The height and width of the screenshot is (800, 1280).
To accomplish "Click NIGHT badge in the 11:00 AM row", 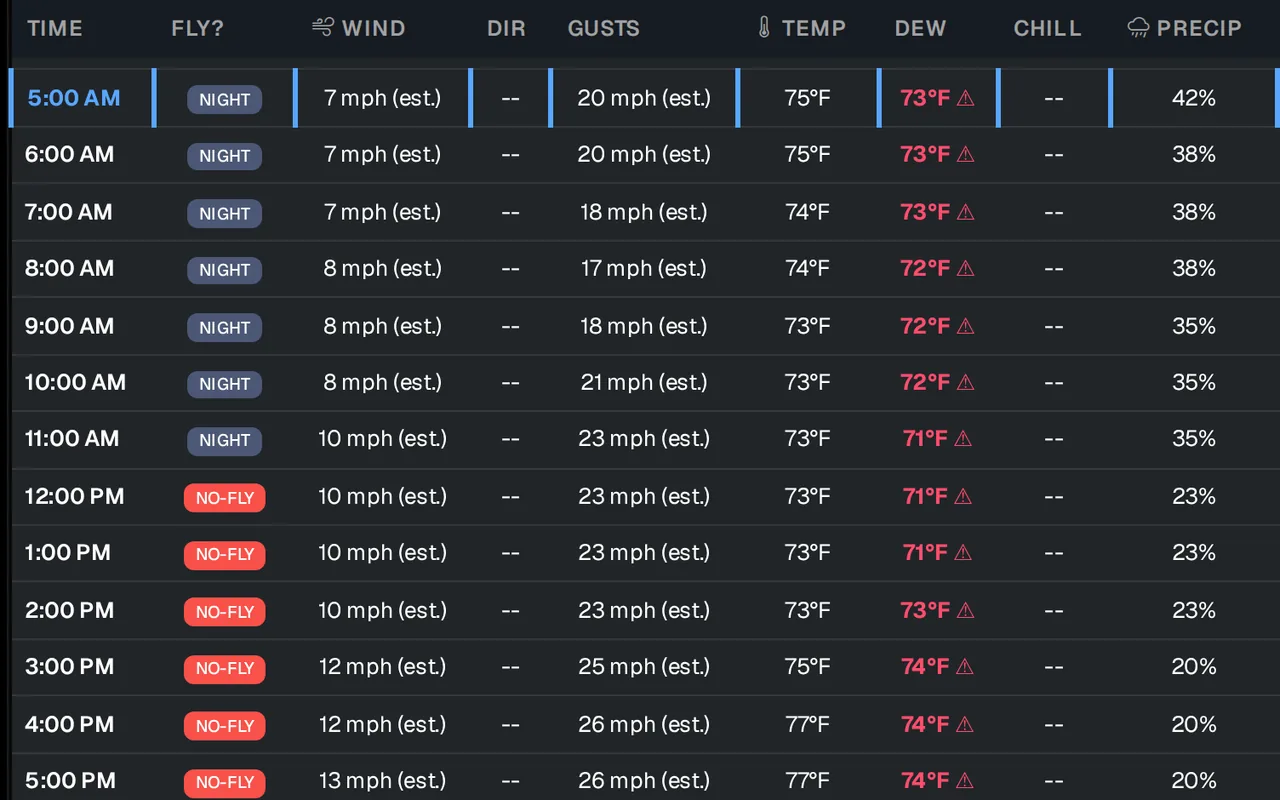I will (225, 440).
